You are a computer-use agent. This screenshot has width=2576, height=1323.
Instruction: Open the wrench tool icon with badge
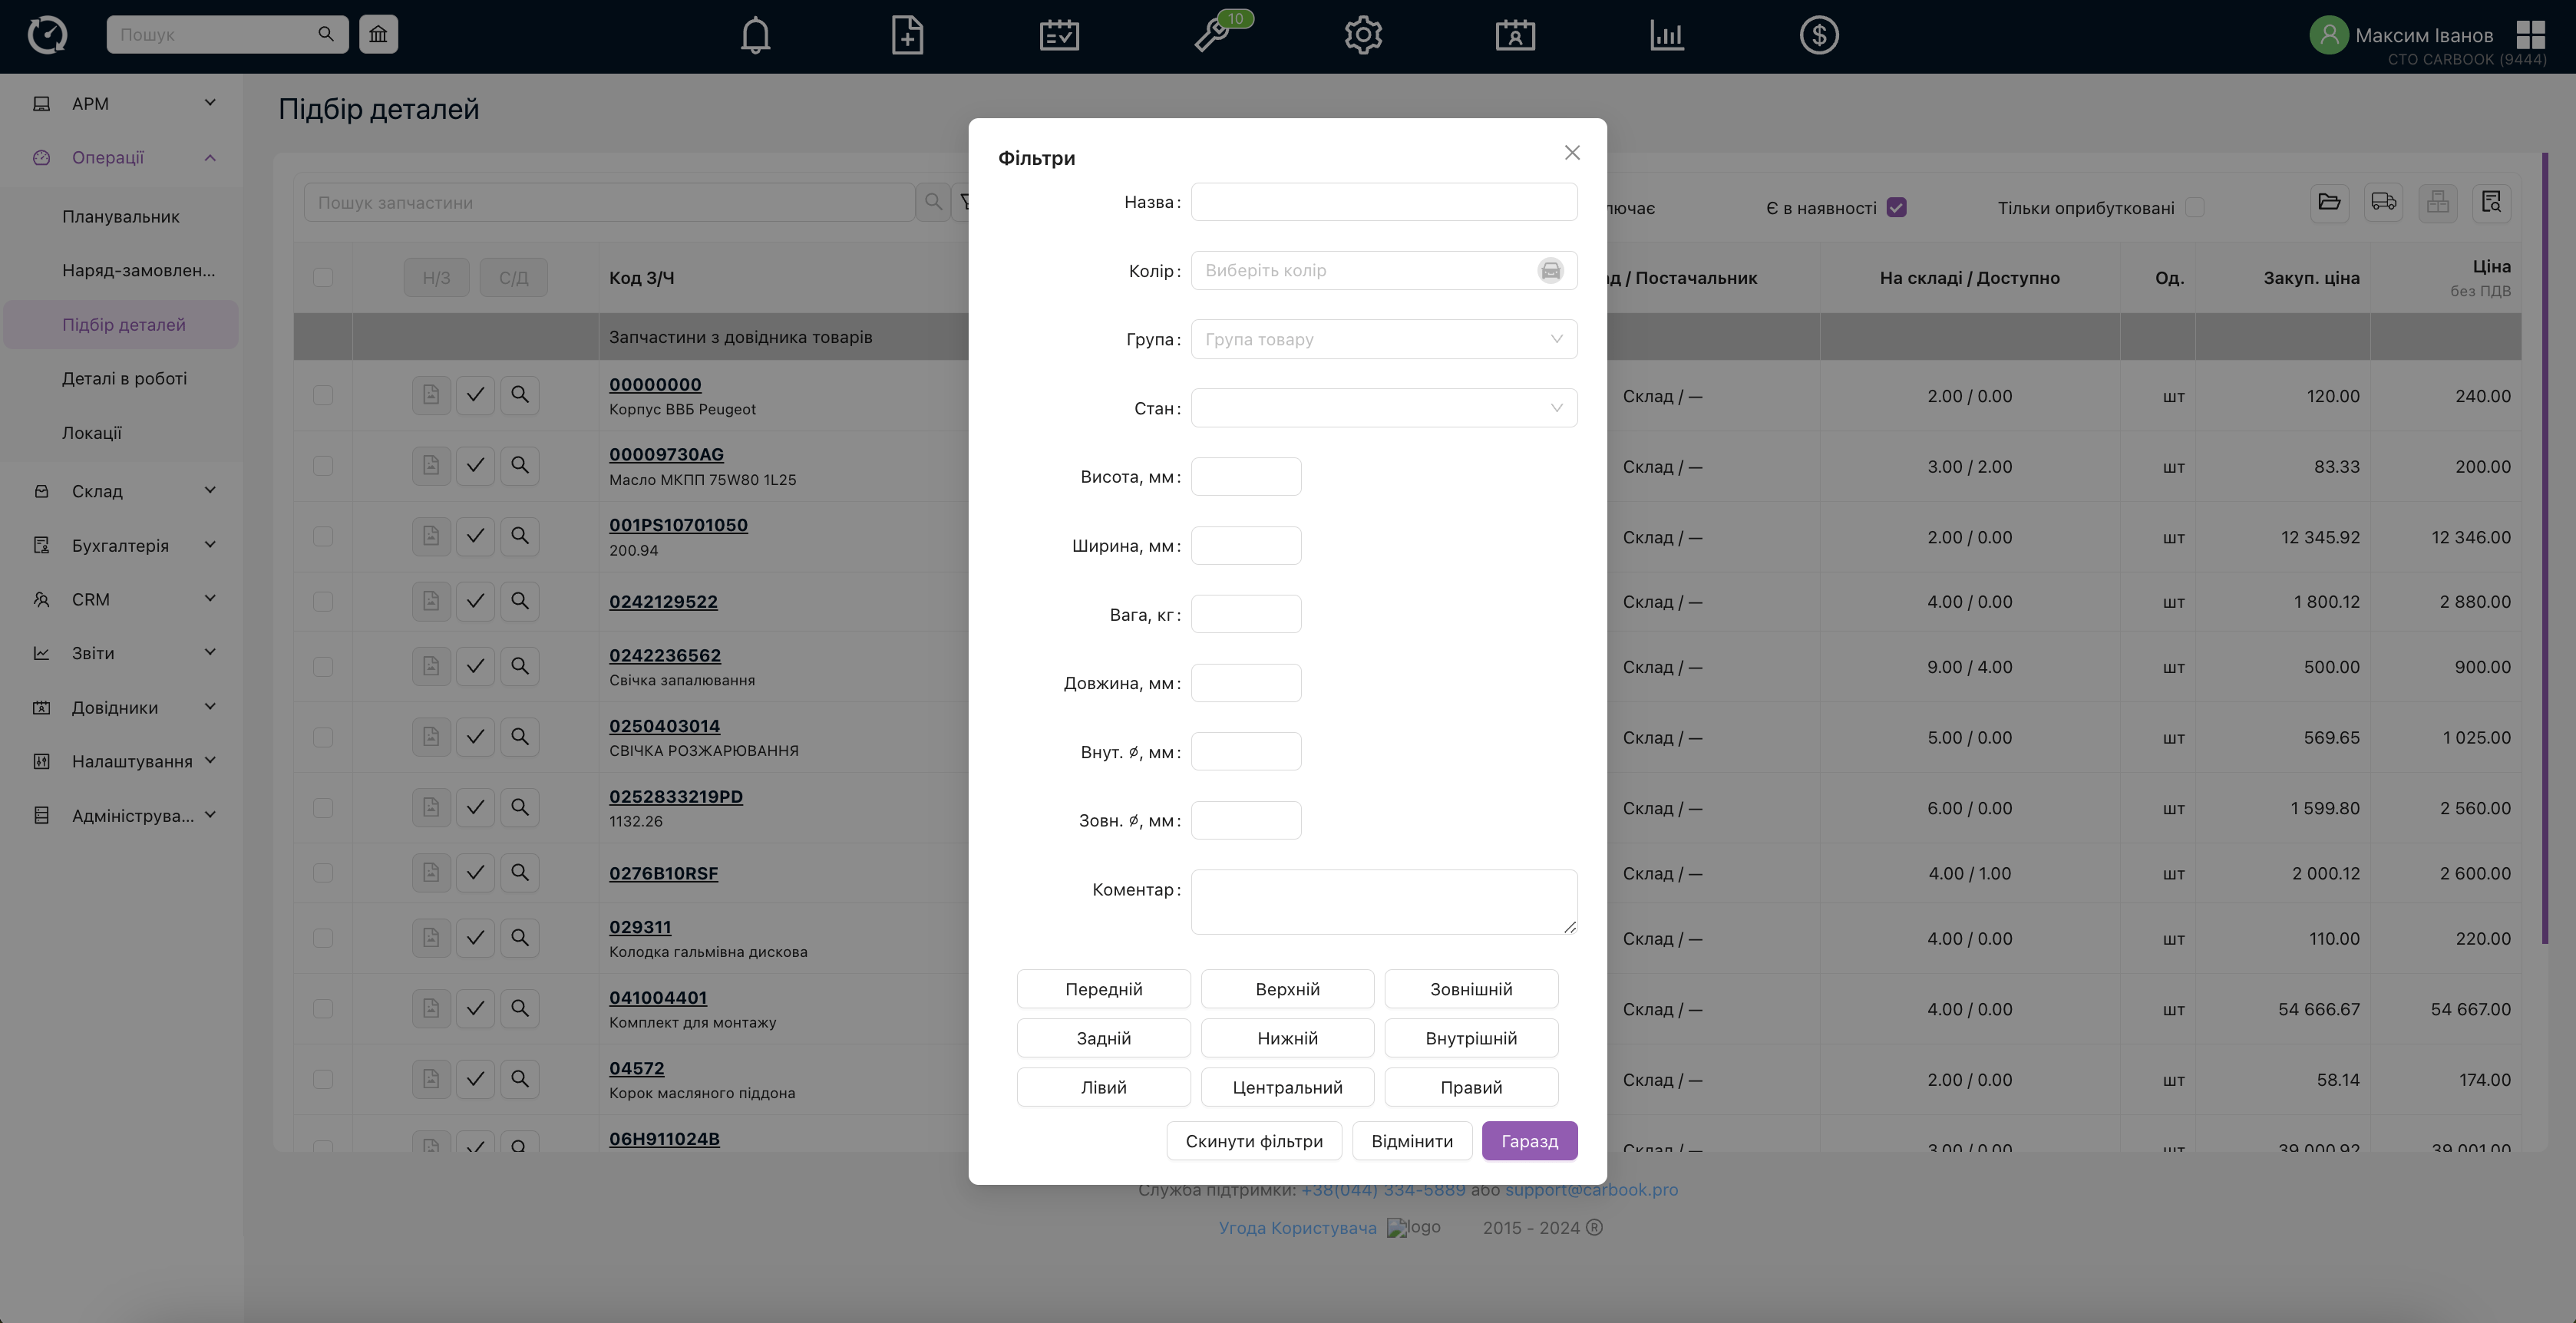pyautogui.click(x=1213, y=35)
